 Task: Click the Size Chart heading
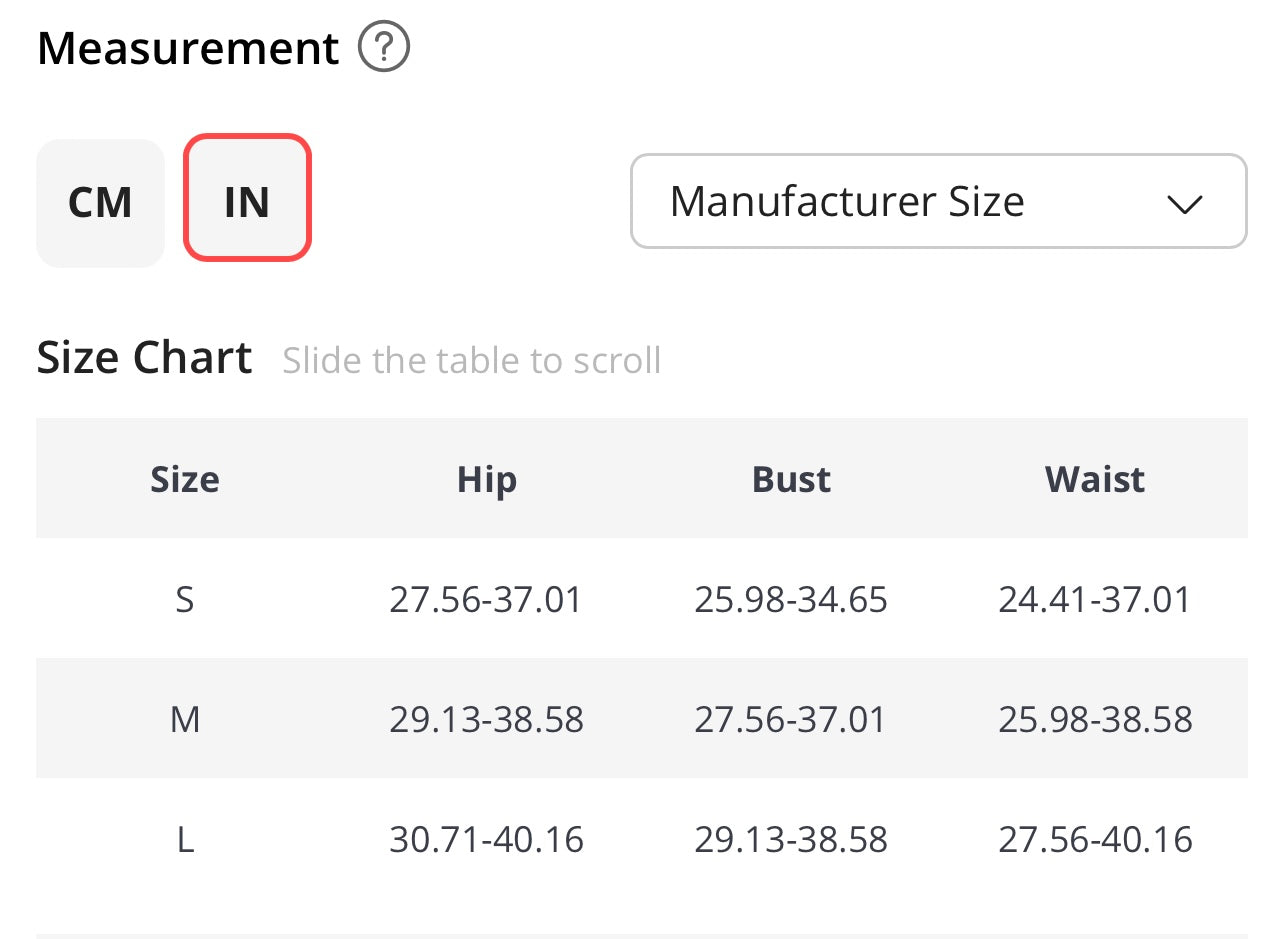coord(145,358)
